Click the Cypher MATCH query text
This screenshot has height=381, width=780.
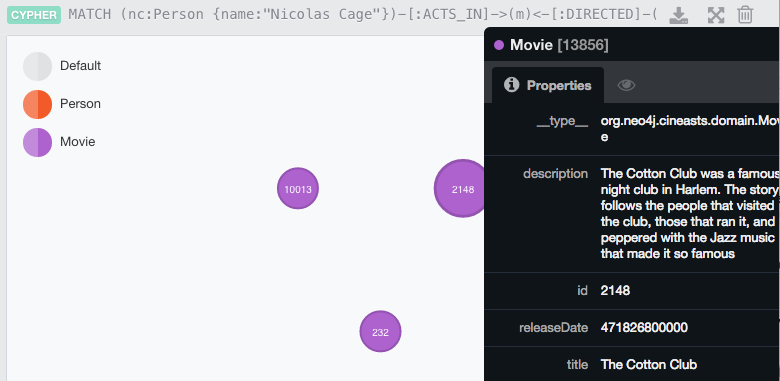tap(363, 14)
